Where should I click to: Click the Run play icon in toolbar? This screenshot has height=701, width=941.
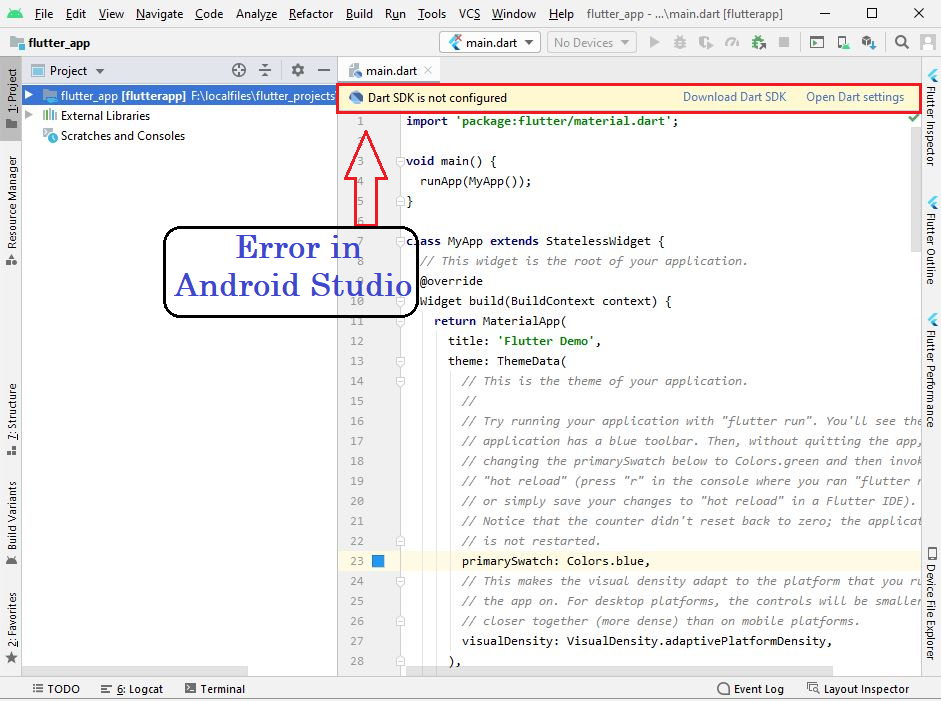pos(655,43)
